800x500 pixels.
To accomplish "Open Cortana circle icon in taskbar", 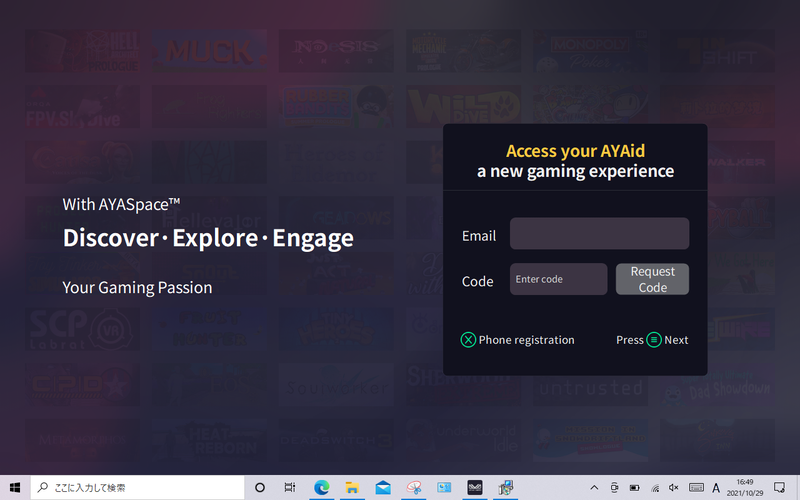I will click(260, 488).
